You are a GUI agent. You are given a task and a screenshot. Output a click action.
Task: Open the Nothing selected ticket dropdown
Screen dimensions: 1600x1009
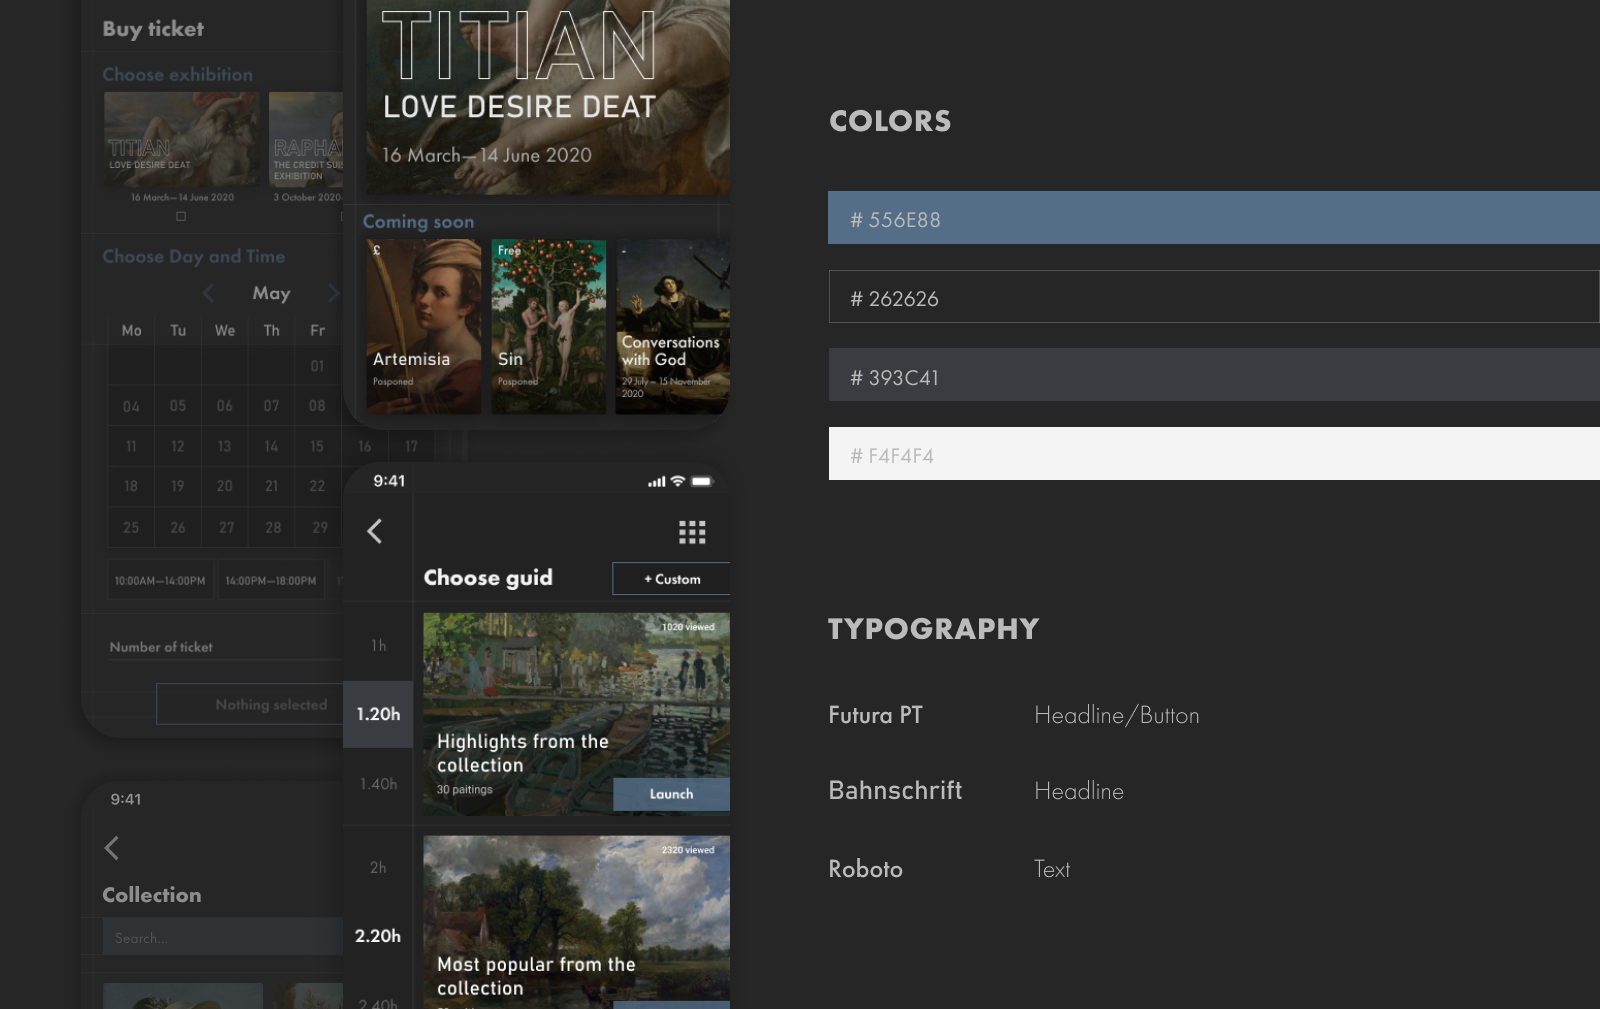coord(250,704)
